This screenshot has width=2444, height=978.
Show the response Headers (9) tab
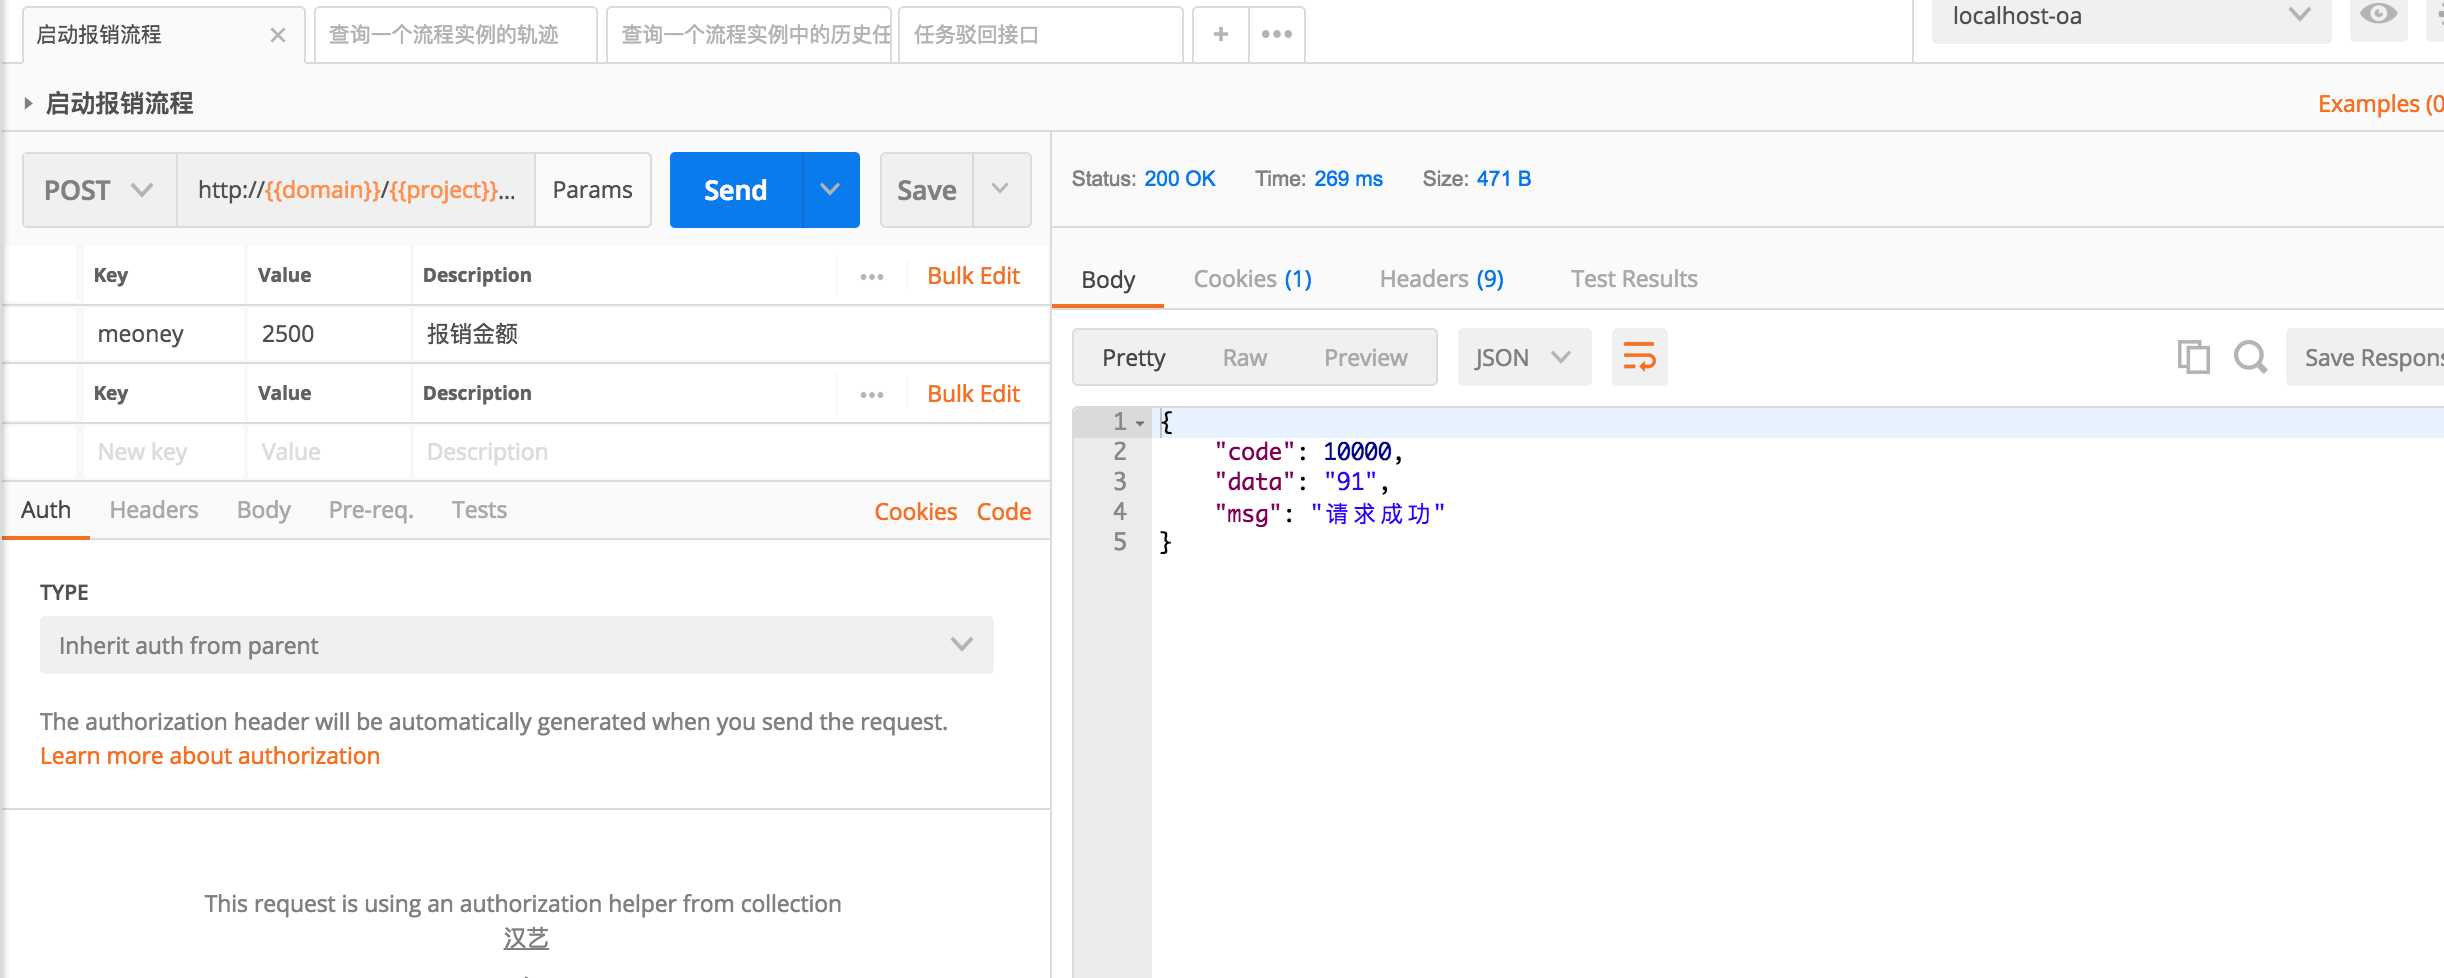tap(1441, 279)
